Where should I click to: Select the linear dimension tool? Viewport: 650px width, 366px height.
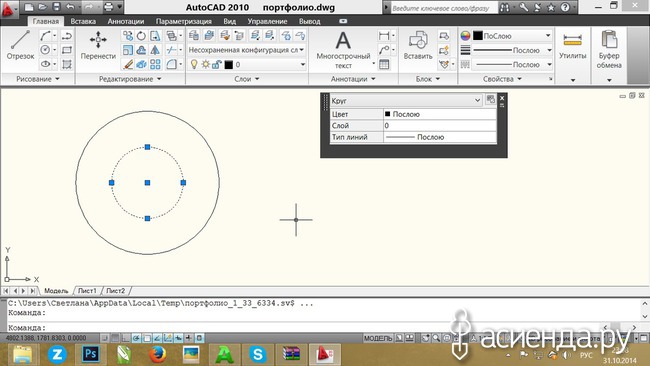tap(384, 36)
